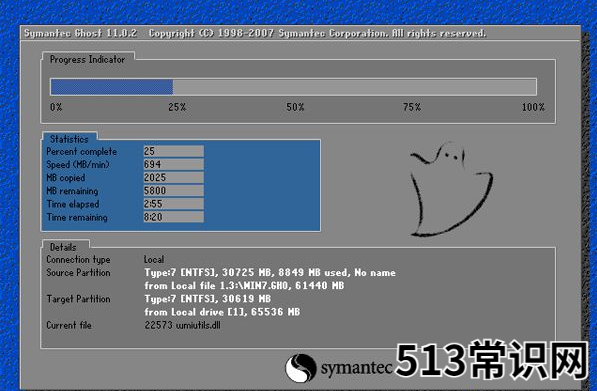Click the Speed (MB/min) label

pos(78,165)
